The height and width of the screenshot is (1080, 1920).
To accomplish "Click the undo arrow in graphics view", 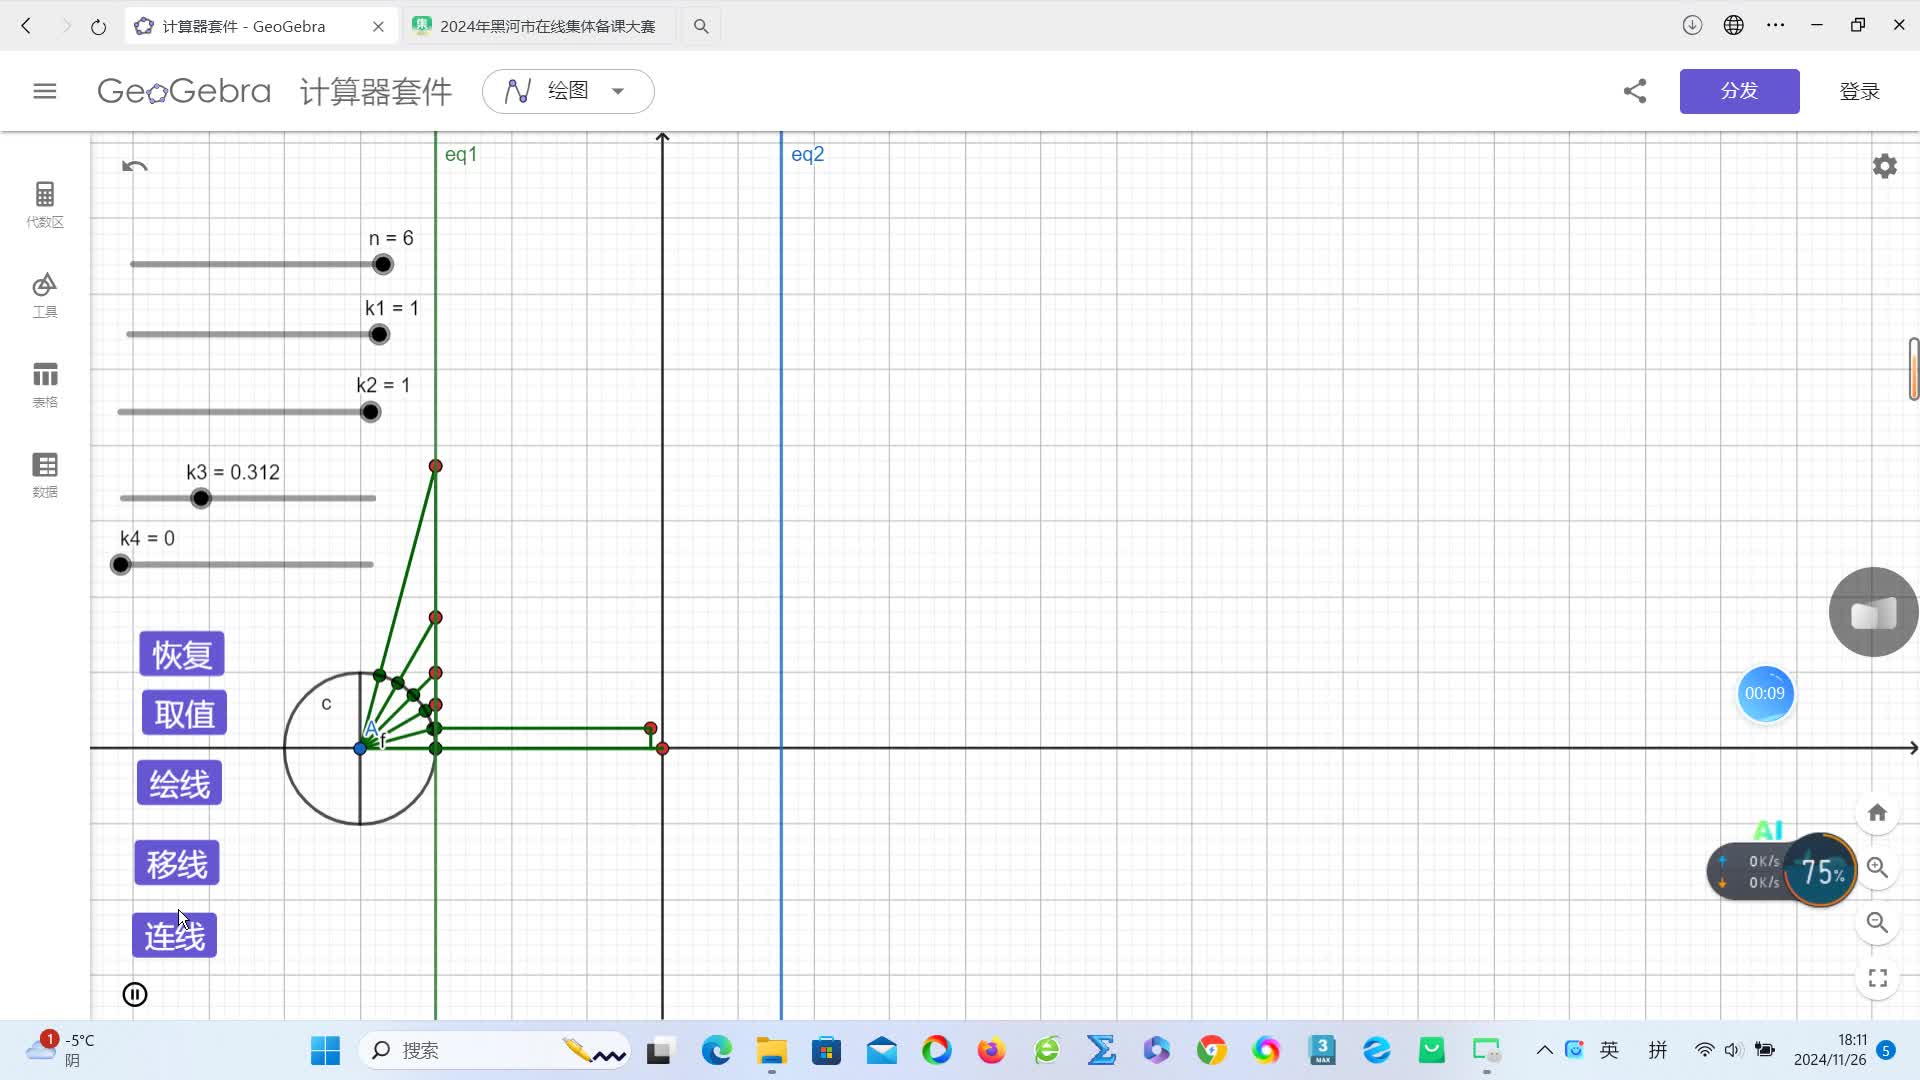I will pos(135,166).
